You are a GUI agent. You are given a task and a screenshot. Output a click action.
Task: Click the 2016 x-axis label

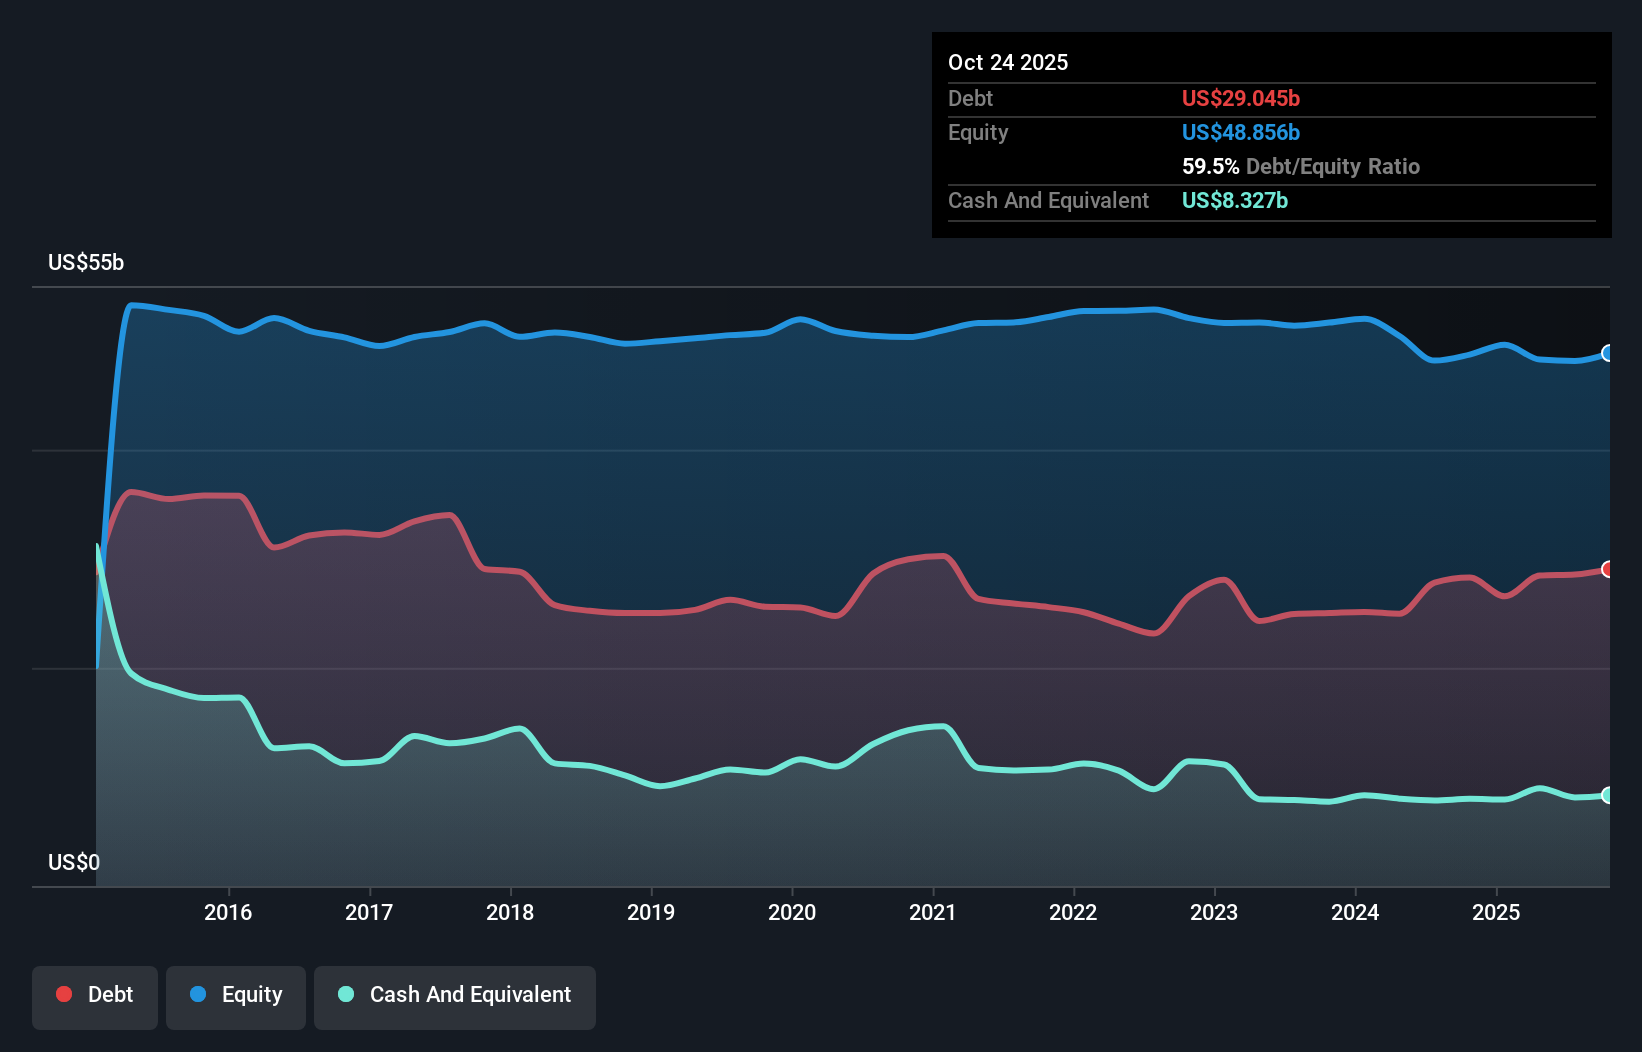tap(228, 912)
